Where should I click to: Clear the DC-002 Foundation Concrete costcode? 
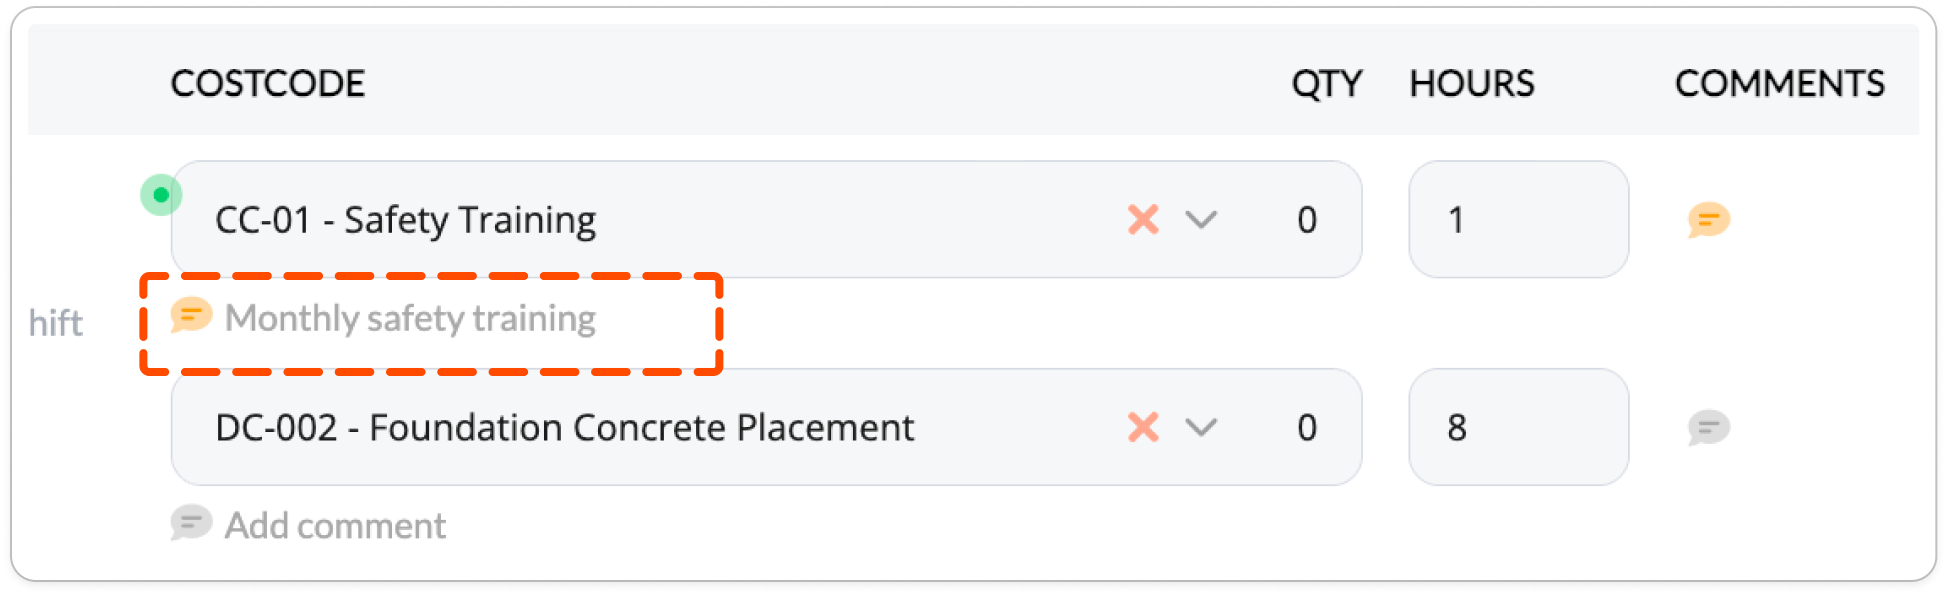pos(1143,427)
